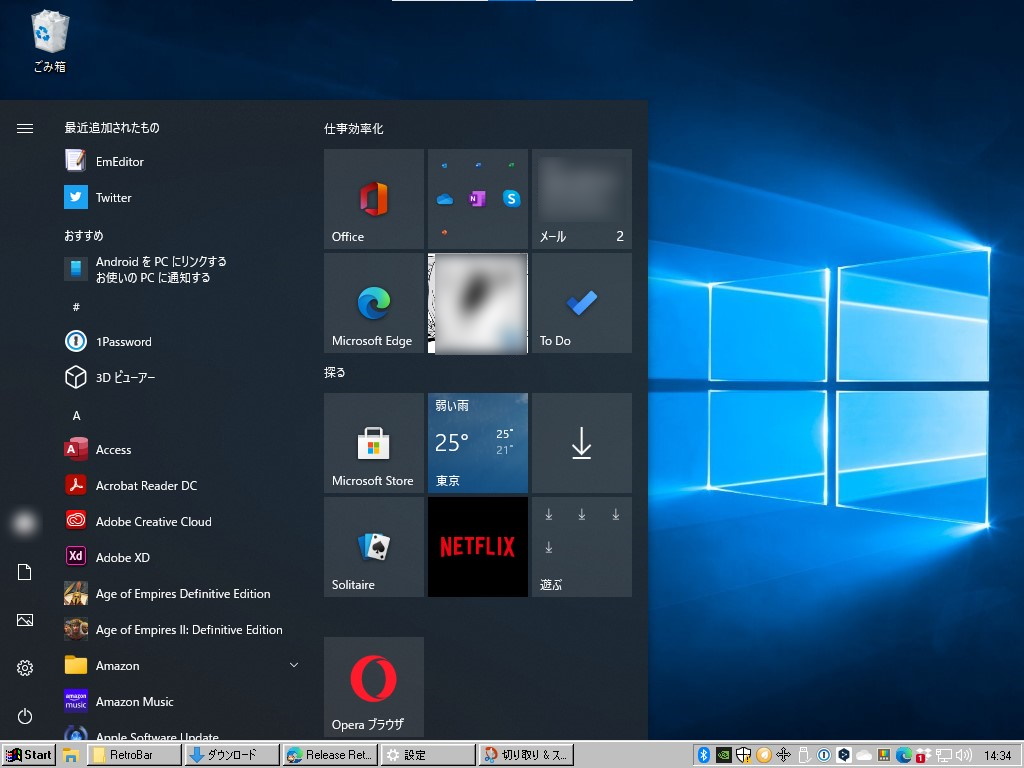Open the 遊ぶ tile folder
Screen dimensions: 1024x768
582,547
